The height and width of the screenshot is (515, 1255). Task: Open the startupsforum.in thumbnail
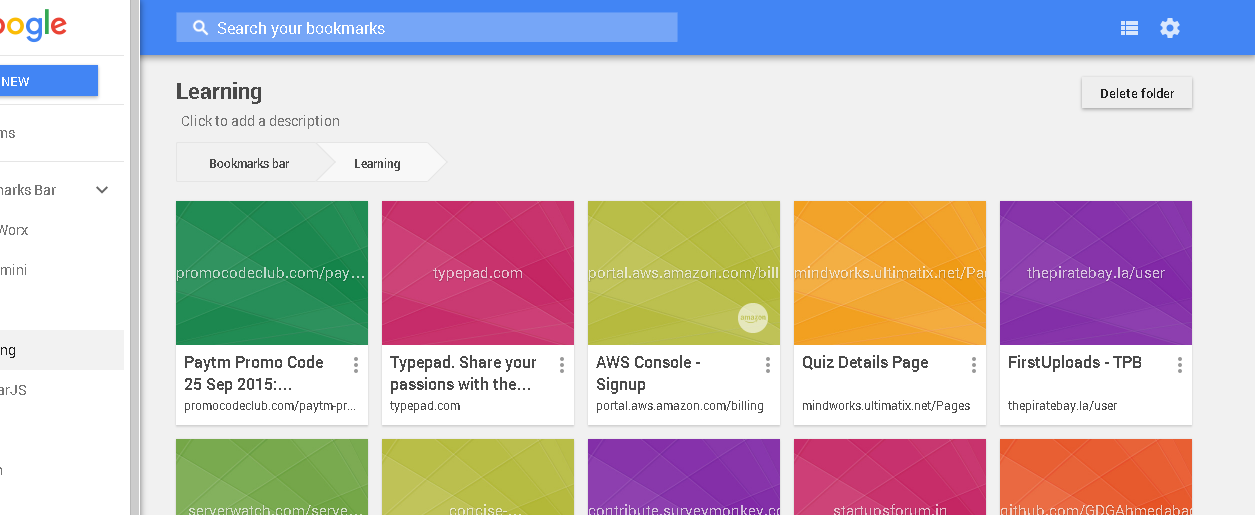(890, 477)
